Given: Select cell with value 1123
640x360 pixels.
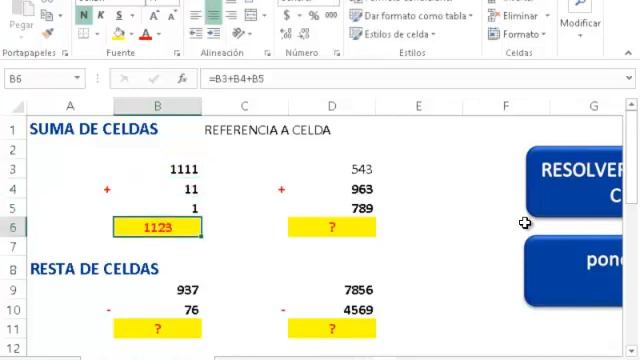Looking at the screenshot, I should click(158, 227).
